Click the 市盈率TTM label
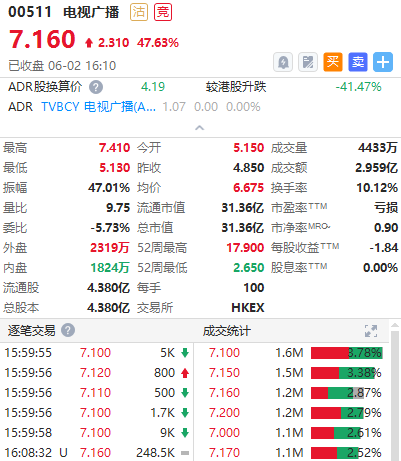401x461 pixels. (299, 208)
